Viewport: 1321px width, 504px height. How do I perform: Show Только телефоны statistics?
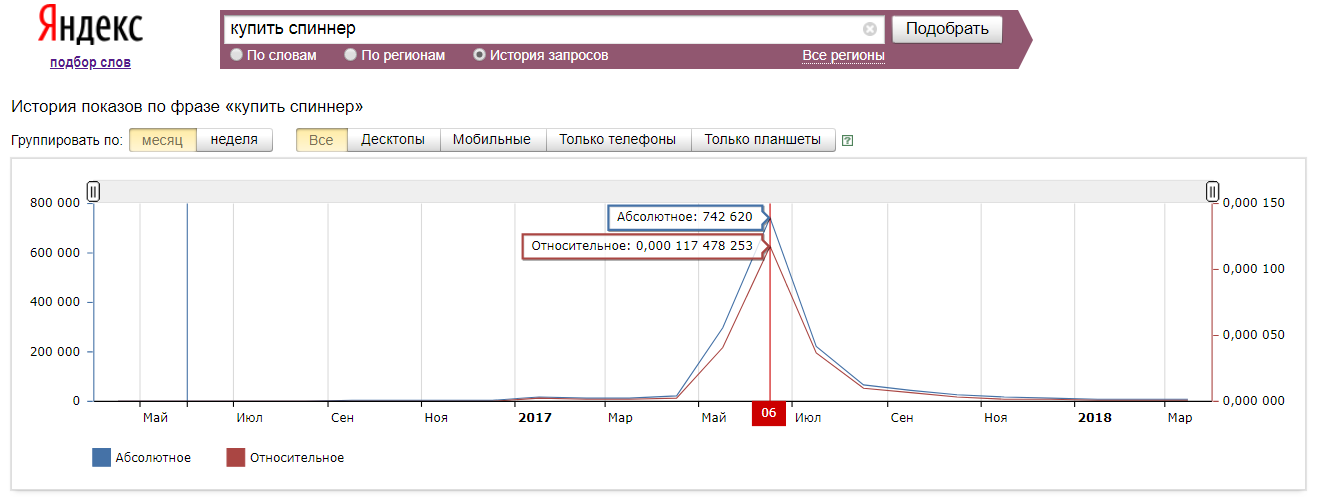[x=617, y=140]
